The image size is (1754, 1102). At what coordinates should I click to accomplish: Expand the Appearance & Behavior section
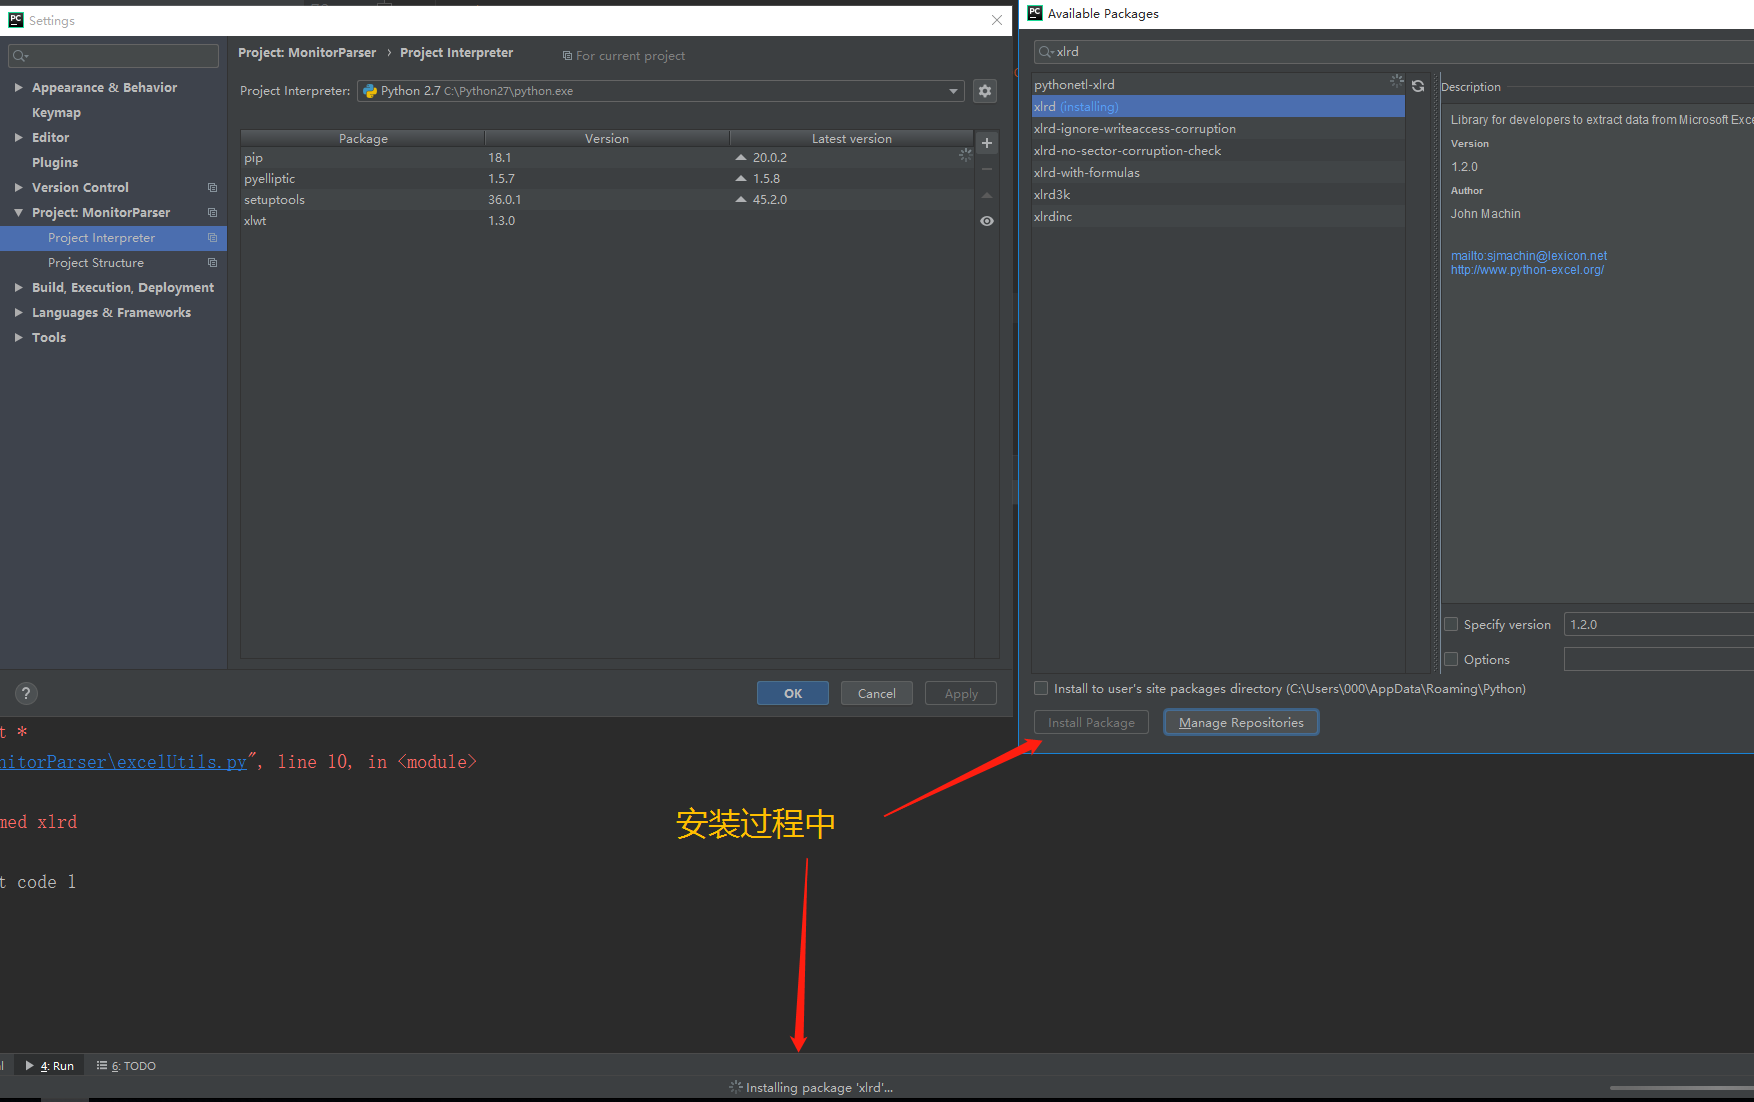[18, 87]
